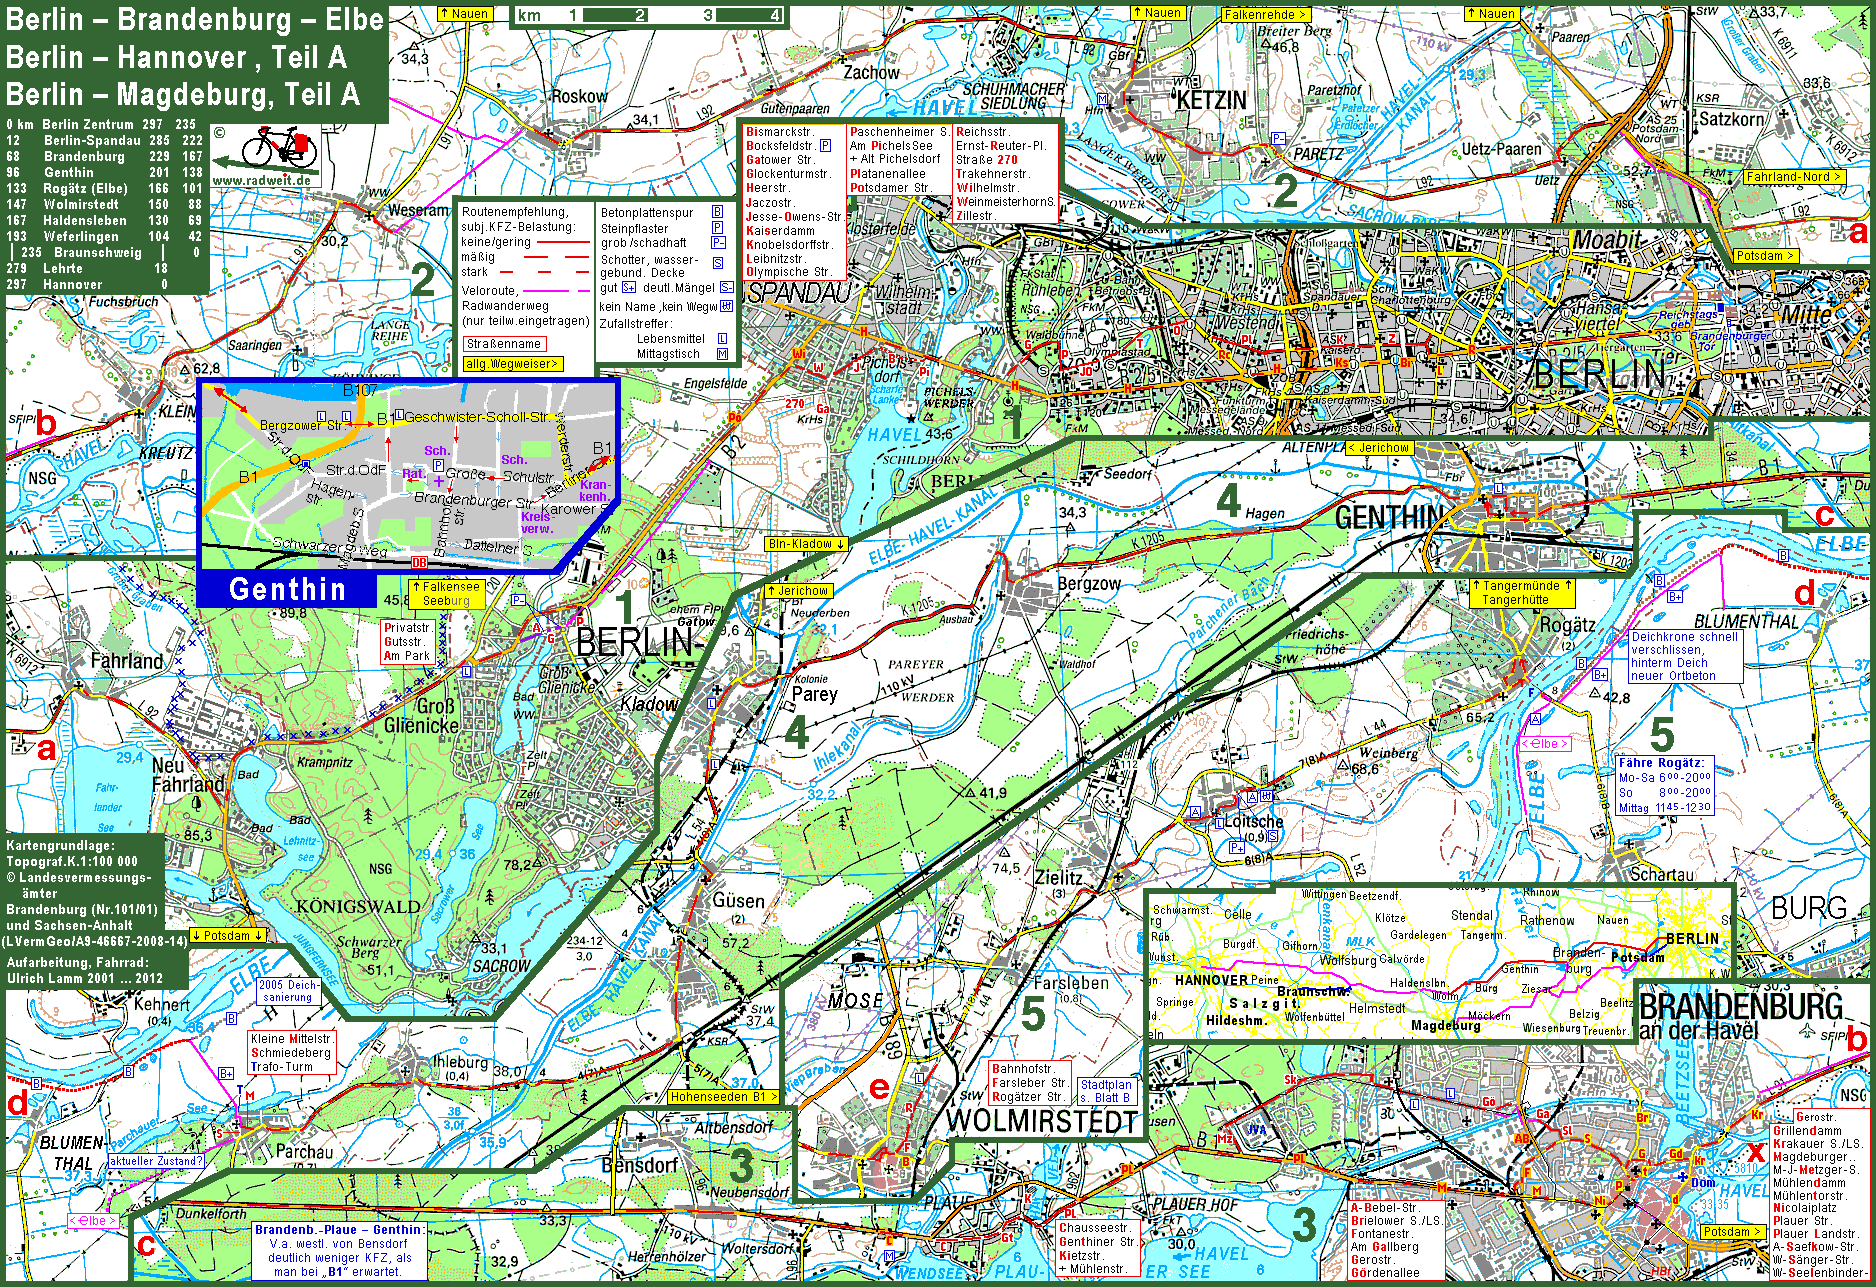Click the blue Genthin inset title
Viewport: 1876px width, 1287px height.
point(287,589)
